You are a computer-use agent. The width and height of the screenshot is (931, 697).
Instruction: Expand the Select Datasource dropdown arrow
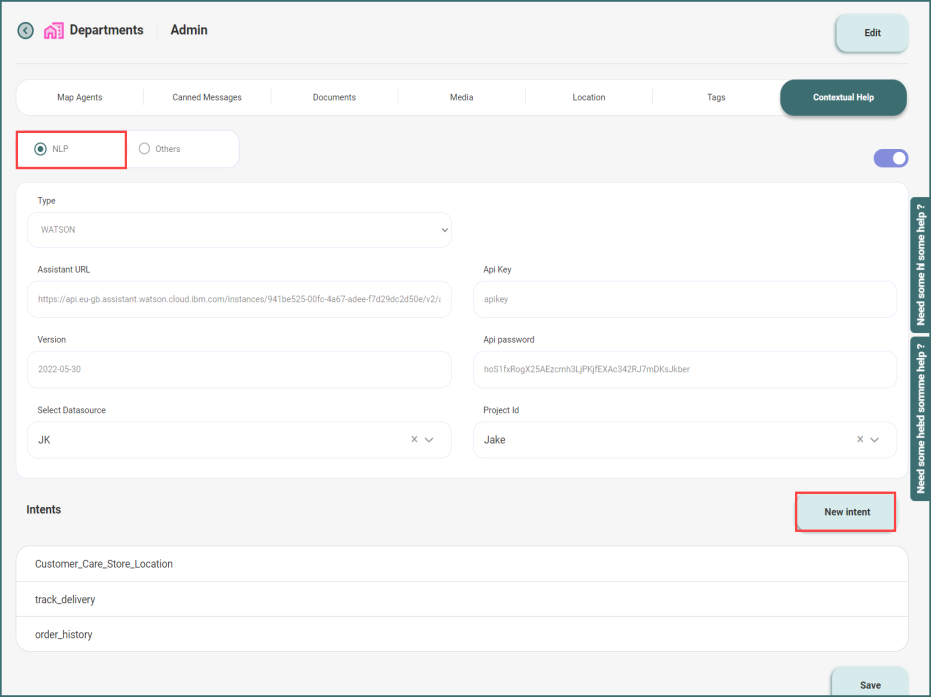pos(430,440)
